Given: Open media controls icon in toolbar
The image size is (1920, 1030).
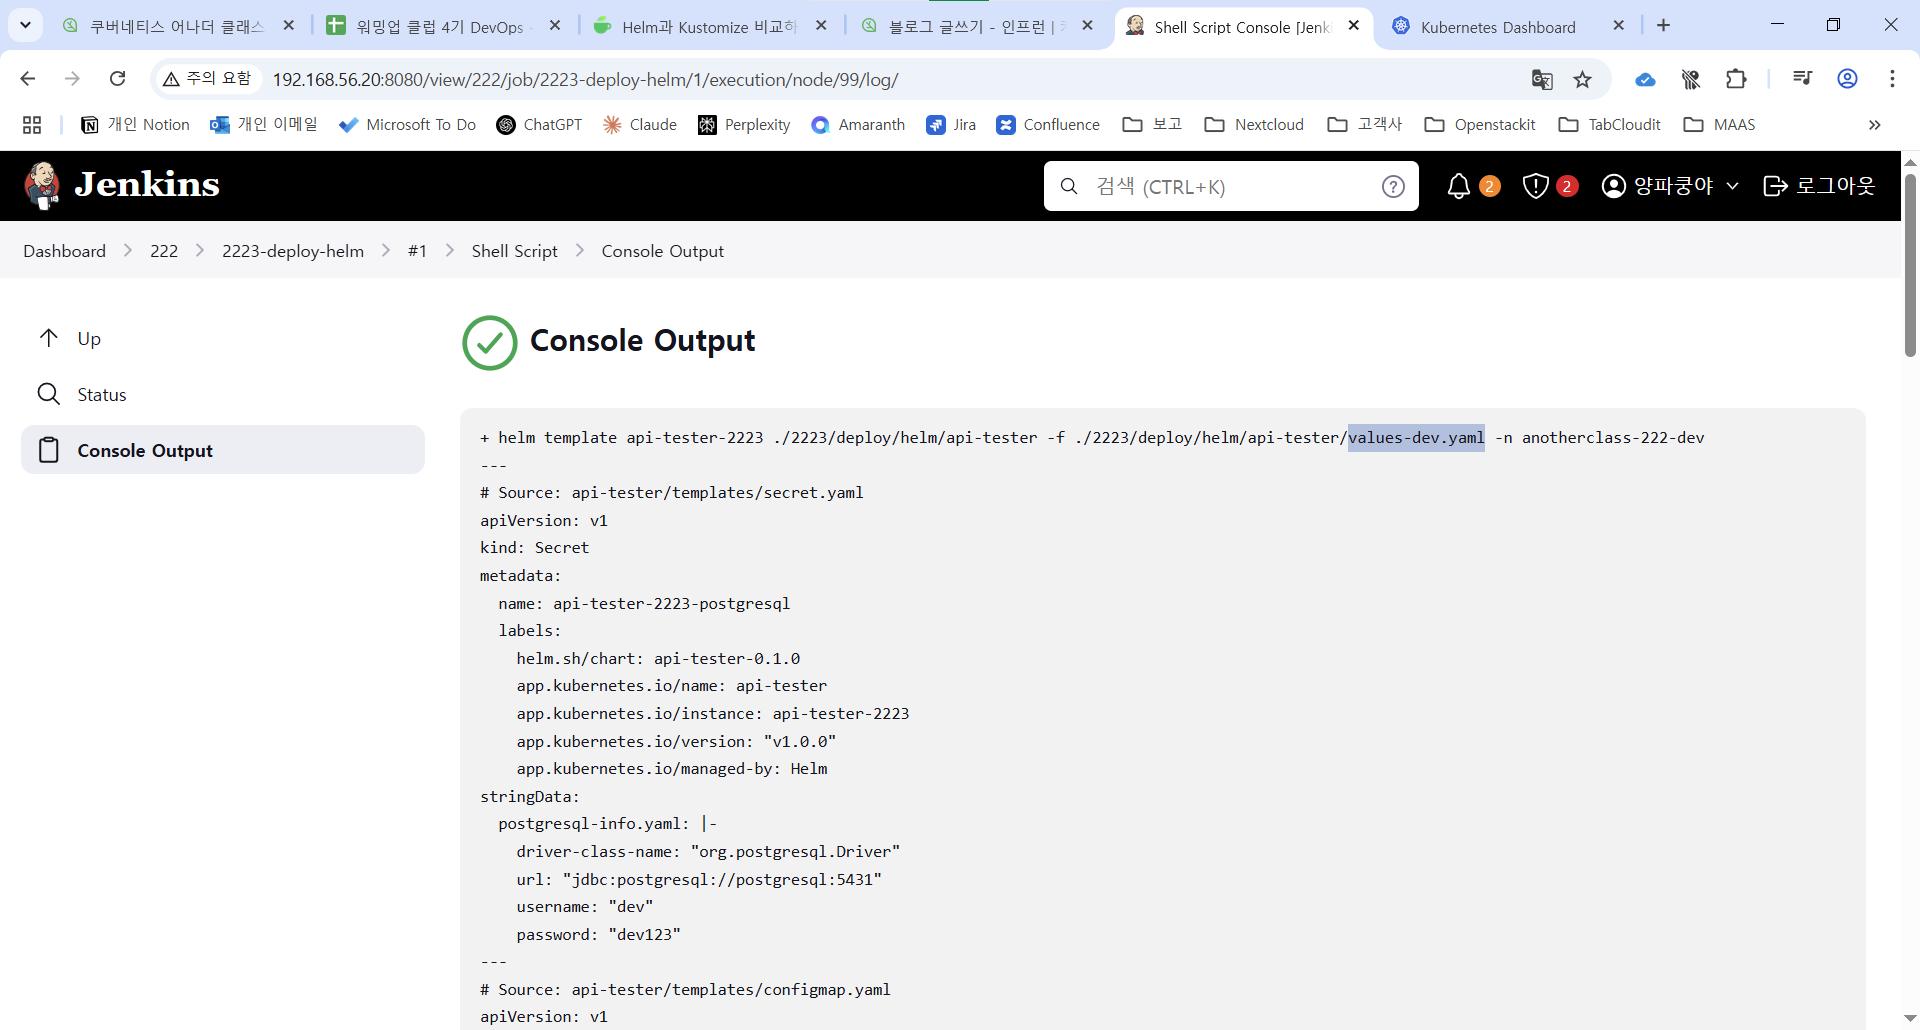Looking at the screenshot, I should pos(1802,79).
